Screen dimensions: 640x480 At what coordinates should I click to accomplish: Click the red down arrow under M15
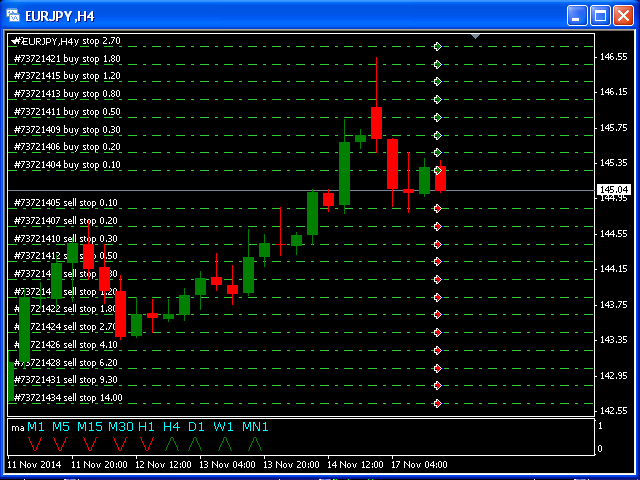point(90,443)
